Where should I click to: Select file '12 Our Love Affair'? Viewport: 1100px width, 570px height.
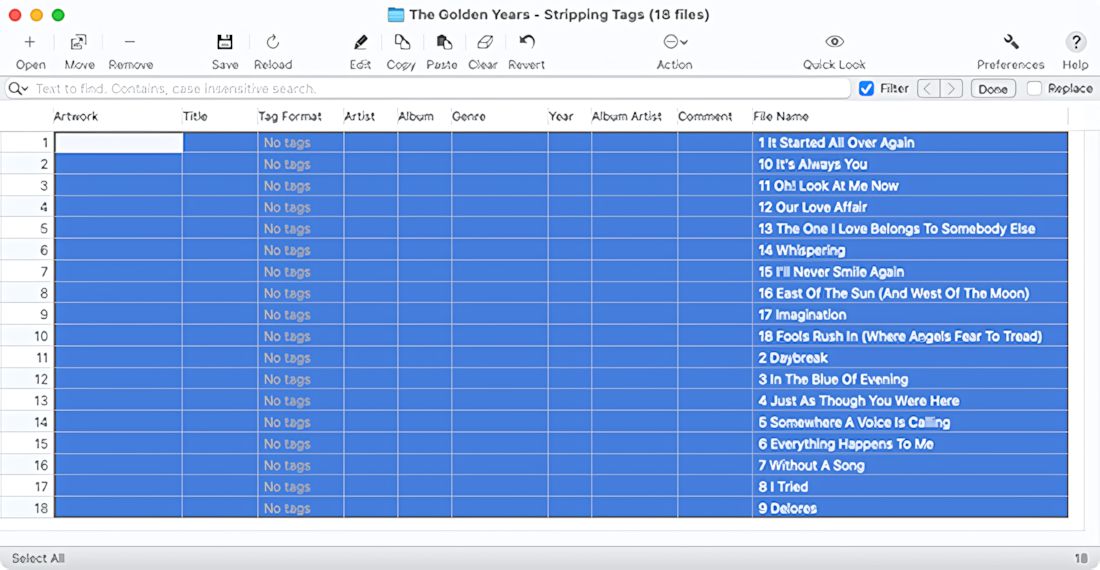[x=812, y=208]
